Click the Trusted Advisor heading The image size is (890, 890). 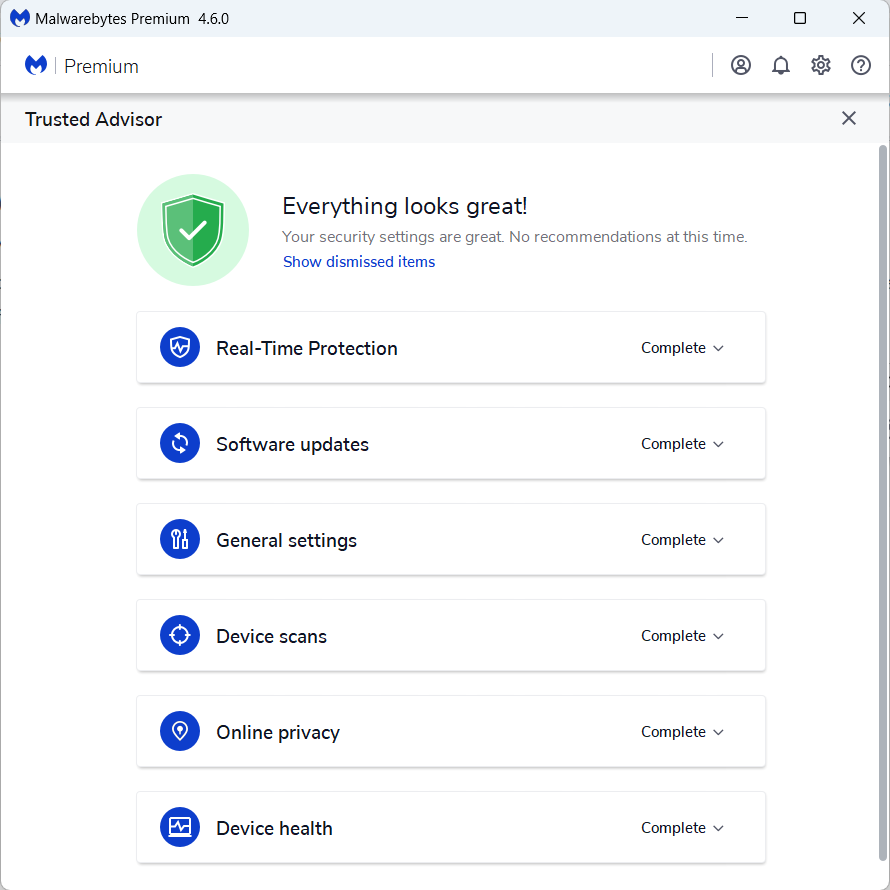(x=93, y=119)
